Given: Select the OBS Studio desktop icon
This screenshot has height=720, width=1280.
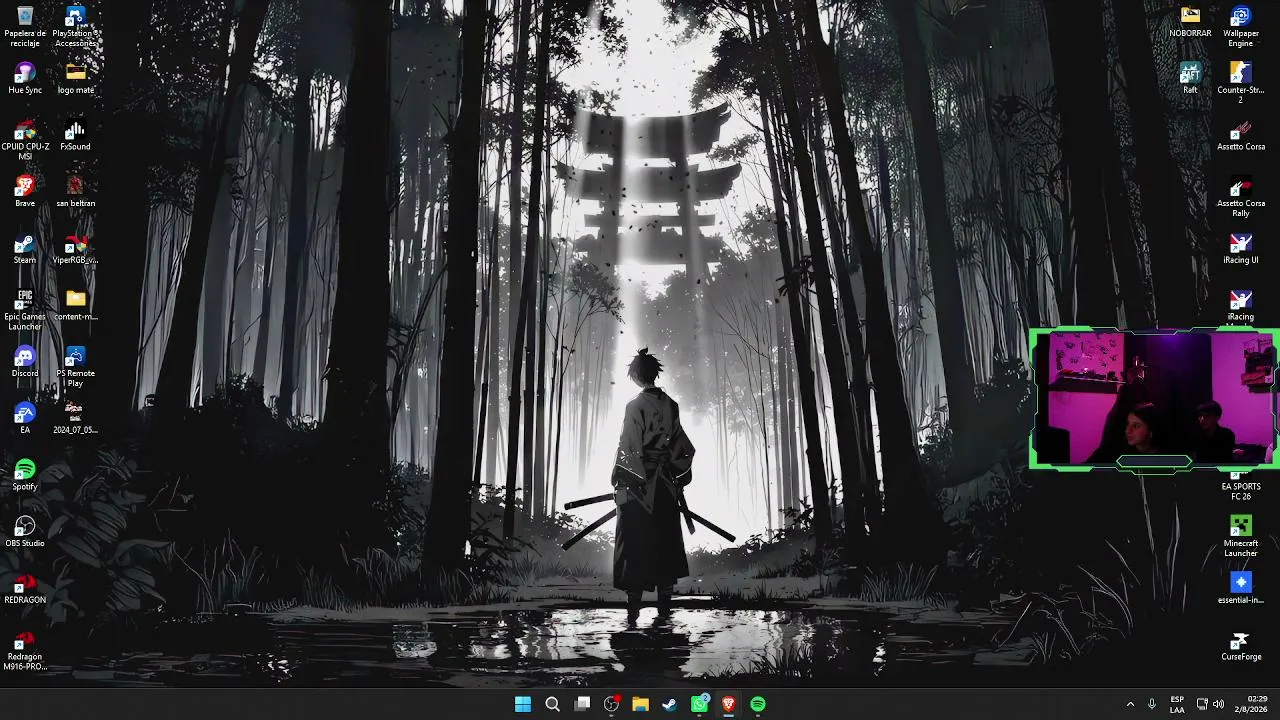Looking at the screenshot, I should (25, 532).
